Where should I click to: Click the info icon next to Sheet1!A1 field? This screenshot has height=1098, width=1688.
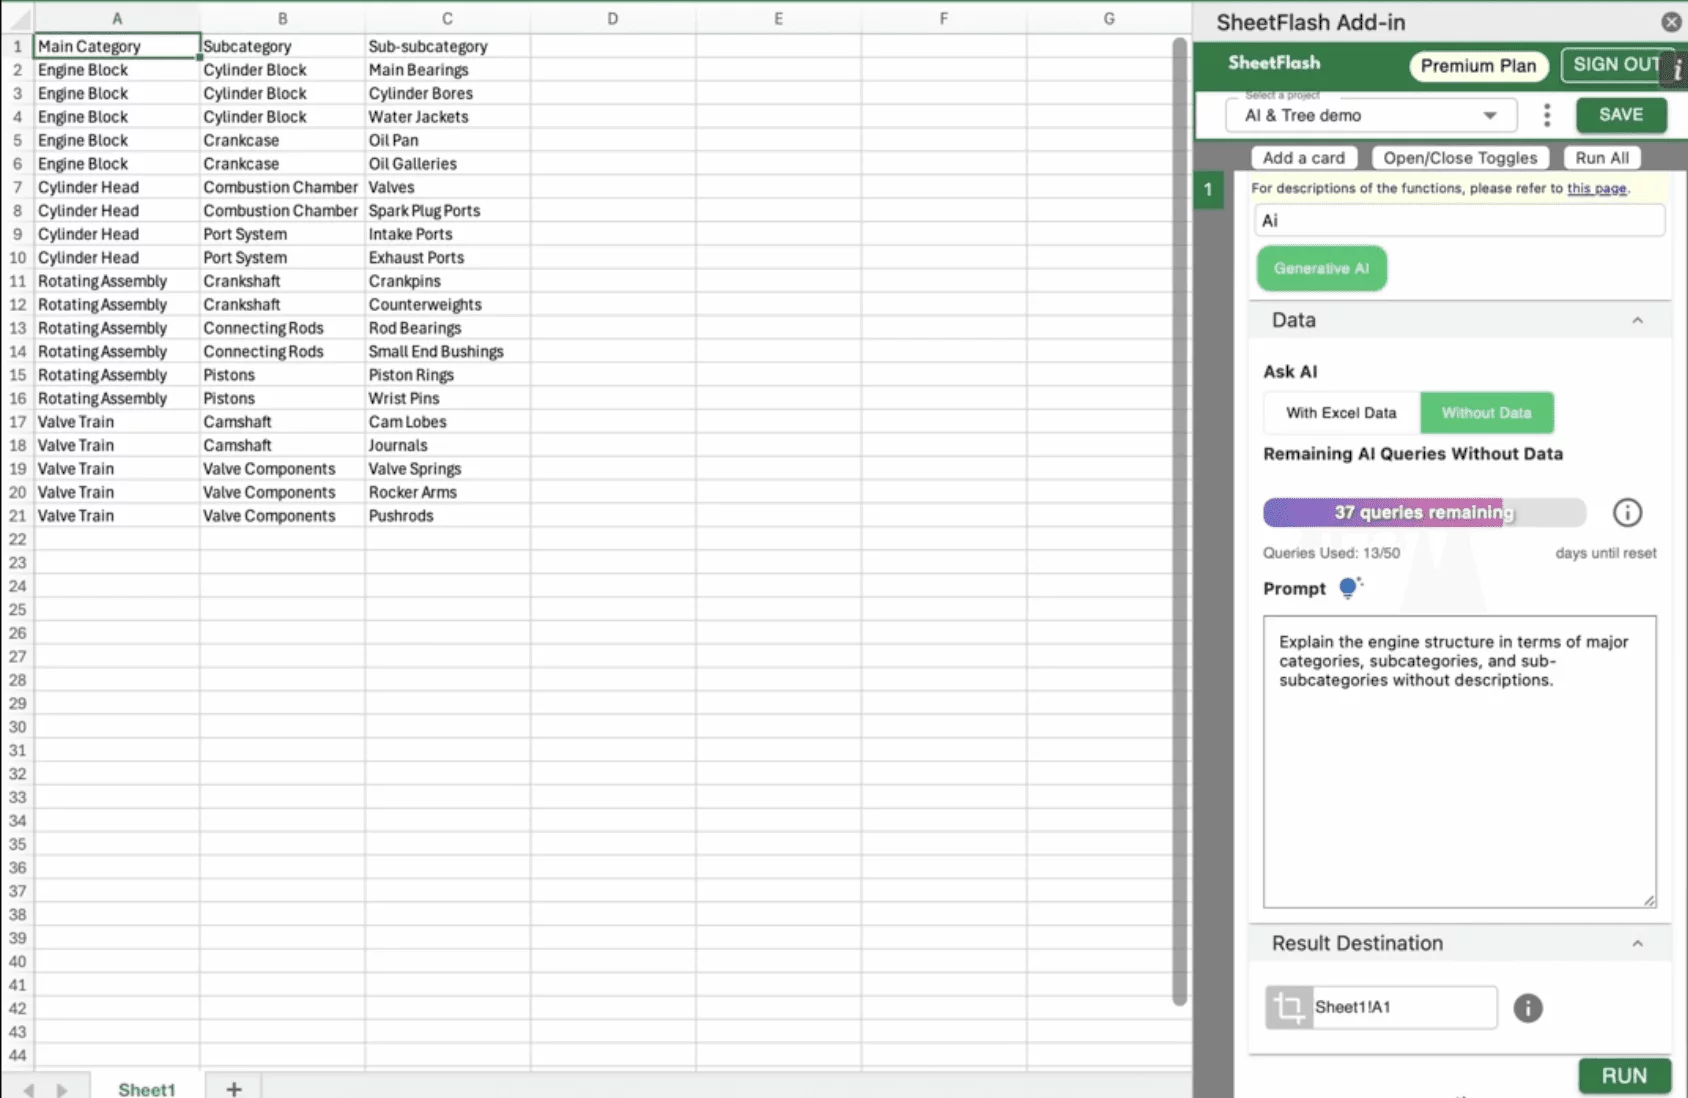[1527, 1008]
